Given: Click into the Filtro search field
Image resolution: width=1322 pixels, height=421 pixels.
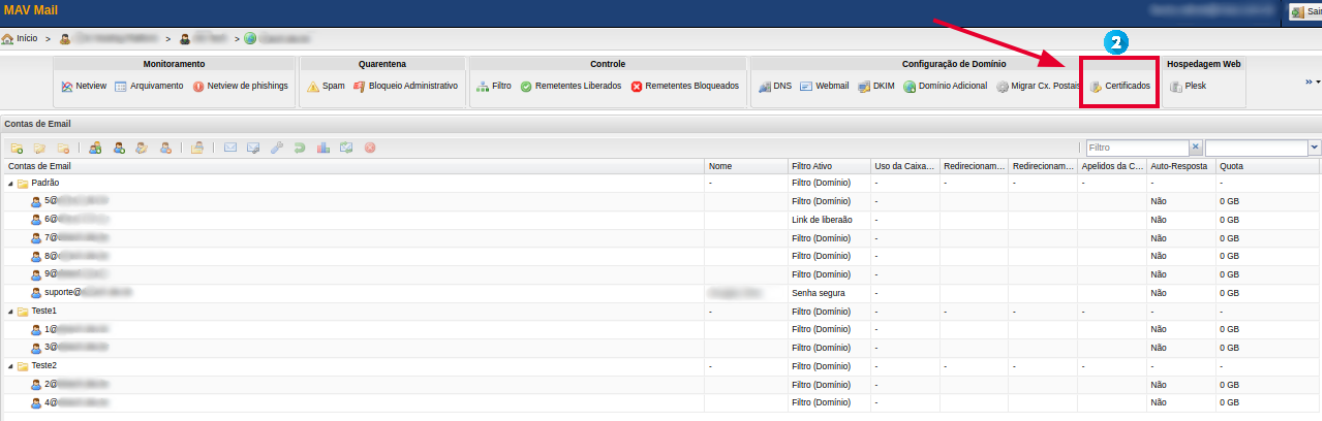Looking at the screenshot, I should tap(1136, 148).
